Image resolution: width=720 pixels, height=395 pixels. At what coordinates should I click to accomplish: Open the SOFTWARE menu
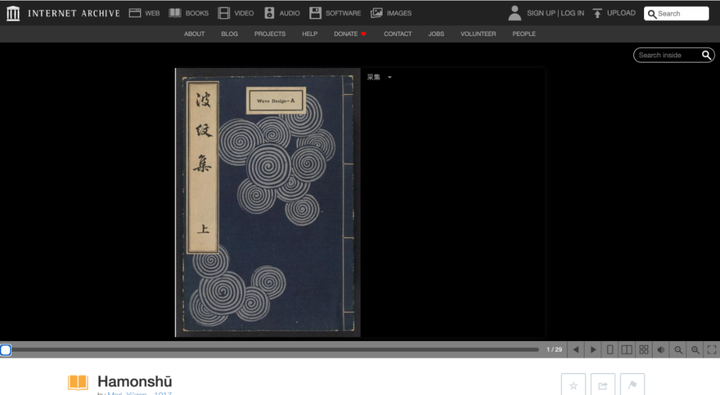pyautogui.click(x=335, y=13)
